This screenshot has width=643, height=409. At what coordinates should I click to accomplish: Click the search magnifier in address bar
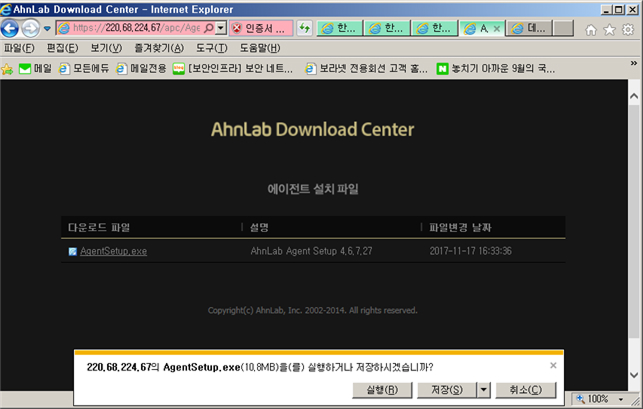[x=209, y=28]
